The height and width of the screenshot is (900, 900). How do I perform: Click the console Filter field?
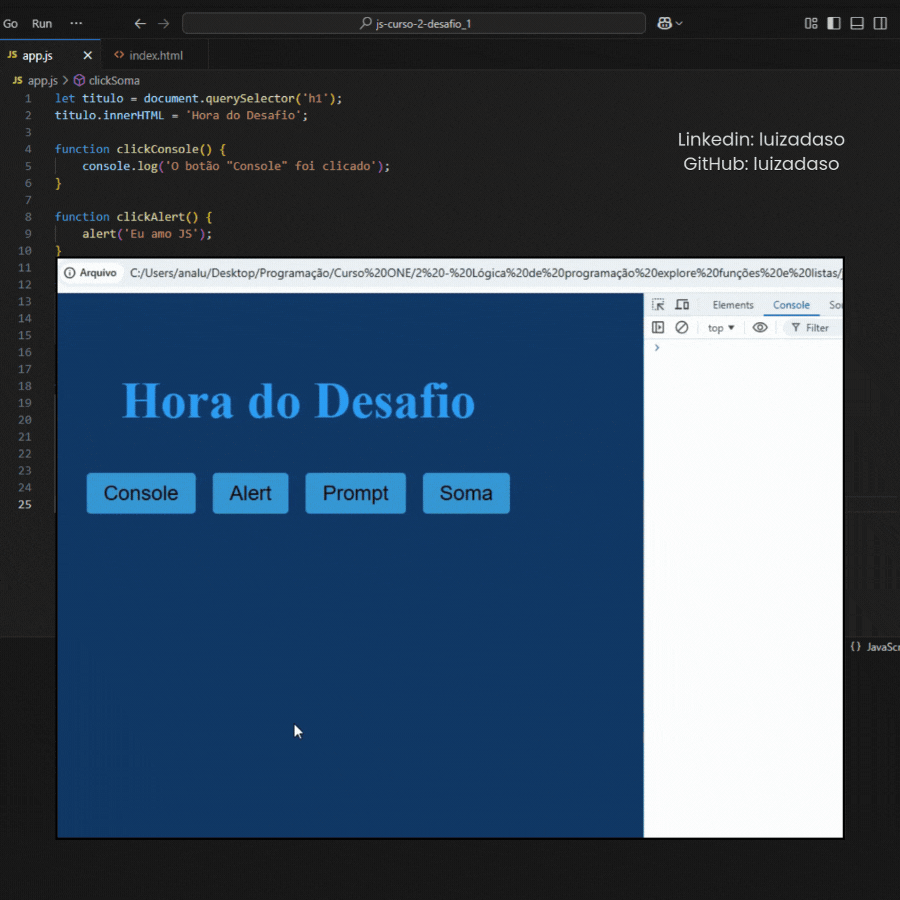pyautogui.click(x=813, y=328)
